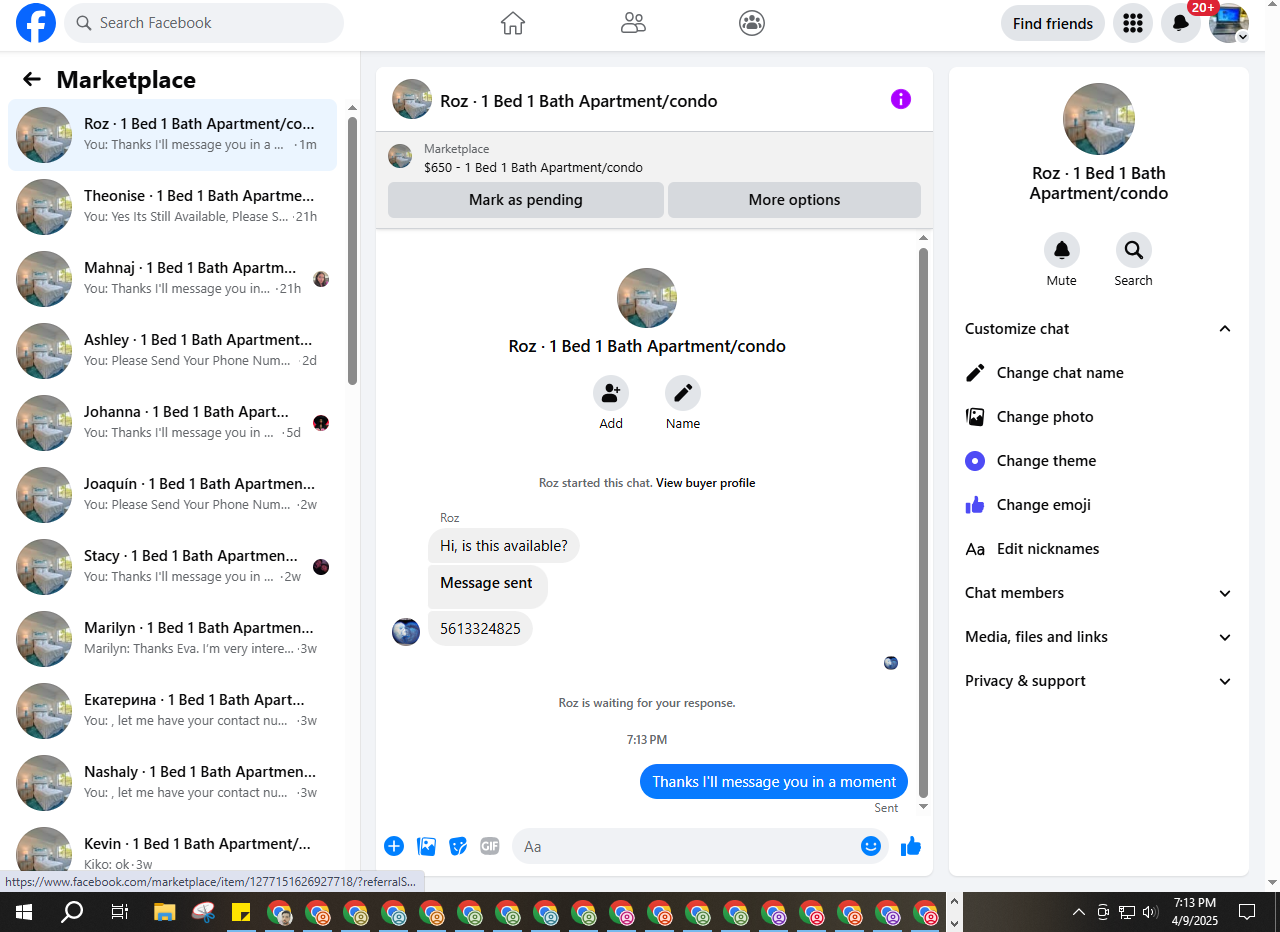Mute this conversation
This screenshot has height=932, width=1280.
coord(1062,249)
